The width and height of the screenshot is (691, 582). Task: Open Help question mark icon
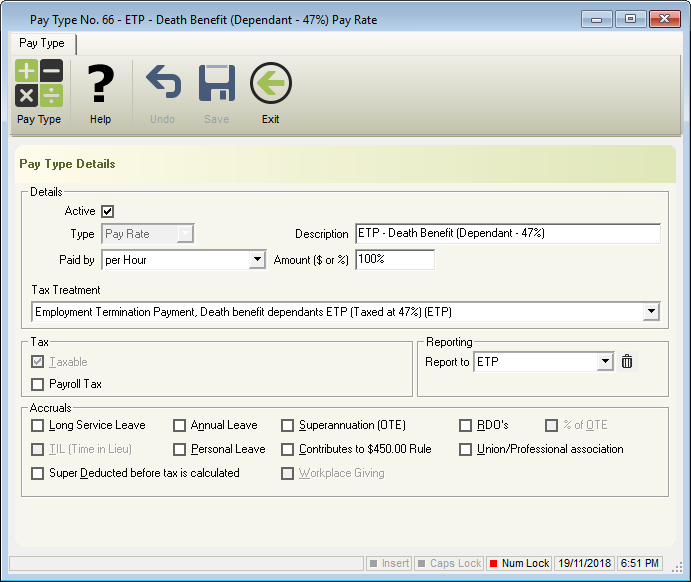(x=100, y=83)
